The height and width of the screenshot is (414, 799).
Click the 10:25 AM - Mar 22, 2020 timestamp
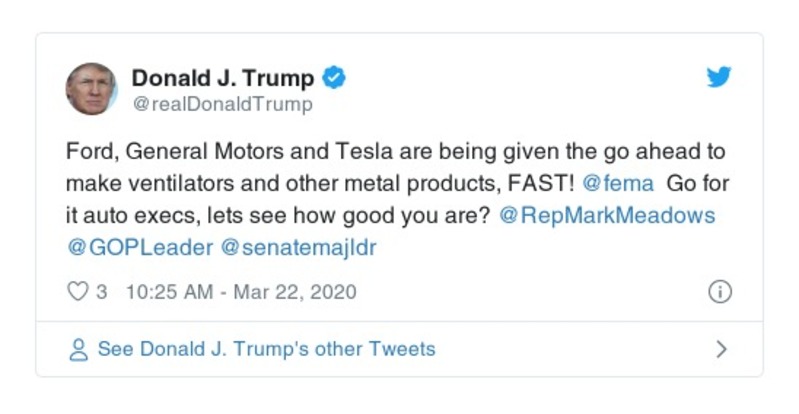(241, 293)
